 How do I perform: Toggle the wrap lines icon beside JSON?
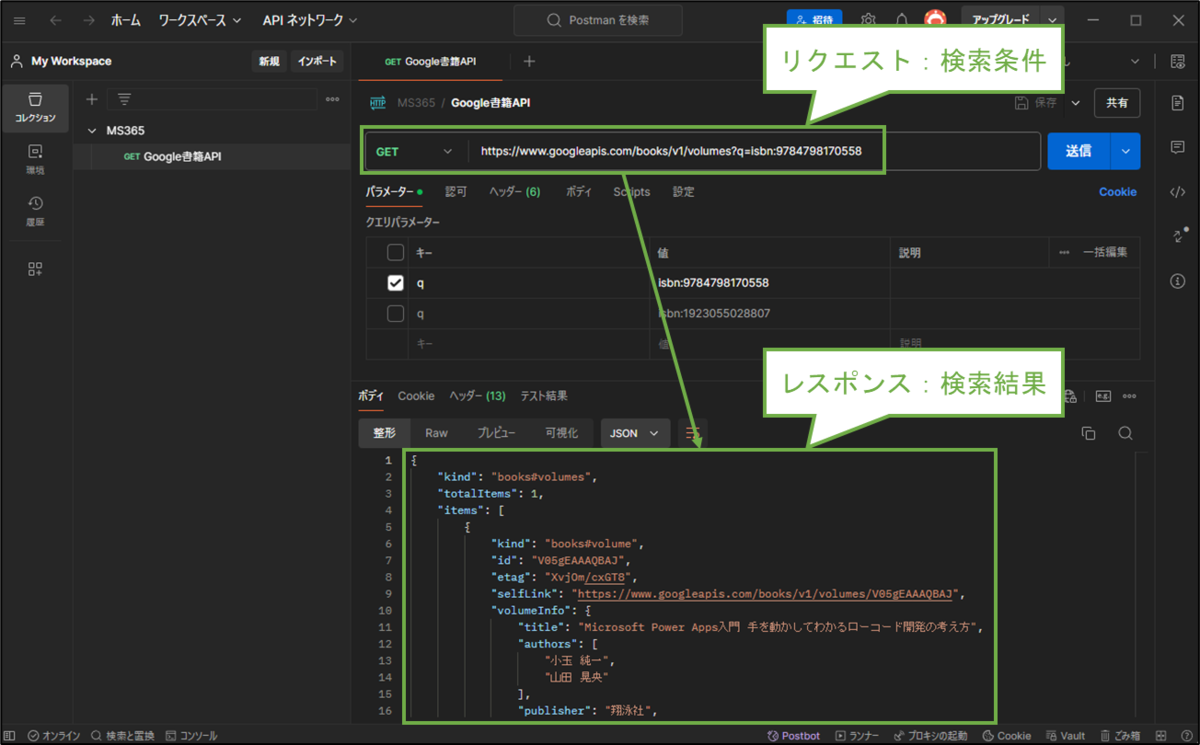[x=691, y=433]
